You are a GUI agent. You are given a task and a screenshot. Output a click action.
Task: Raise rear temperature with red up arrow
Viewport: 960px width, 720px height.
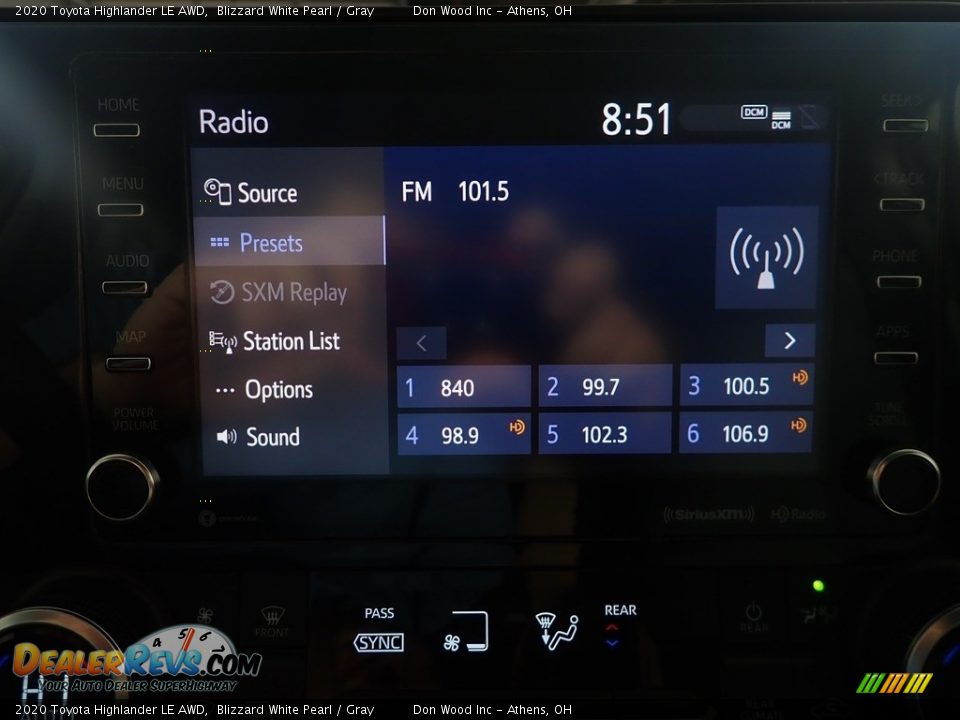coord(612,628)
